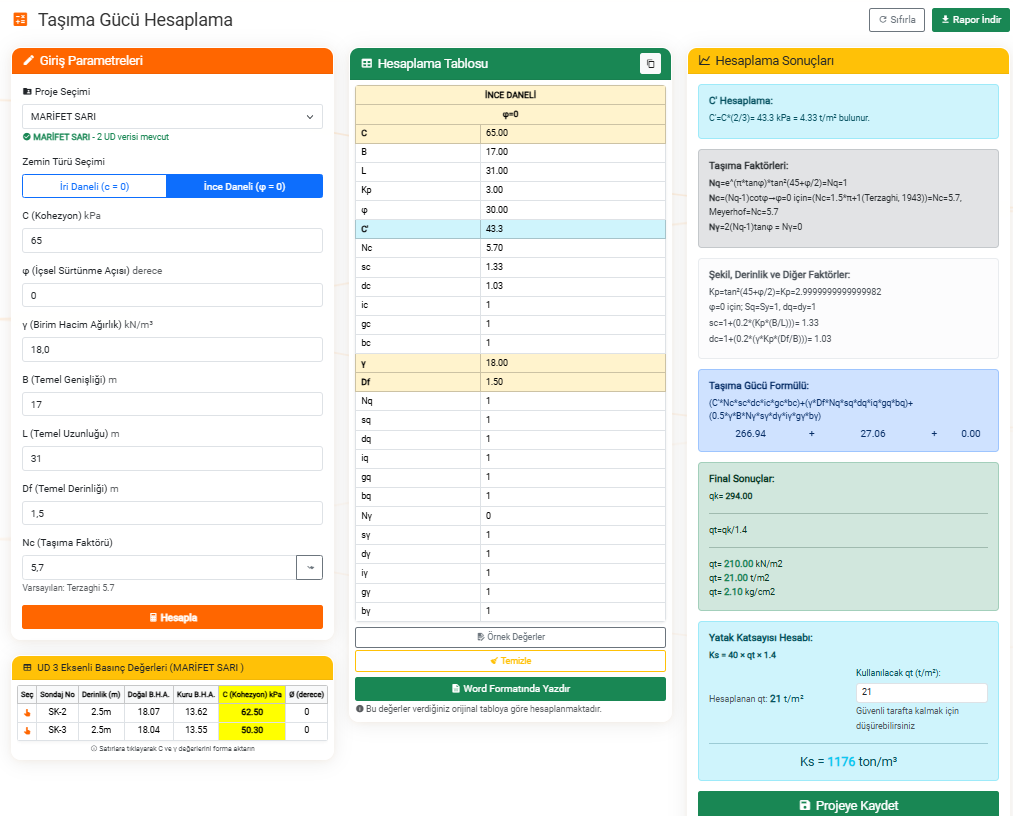Select the İri Daneli (c = 0) soil type
1013x816 pixels.
[x=94, y=186]
